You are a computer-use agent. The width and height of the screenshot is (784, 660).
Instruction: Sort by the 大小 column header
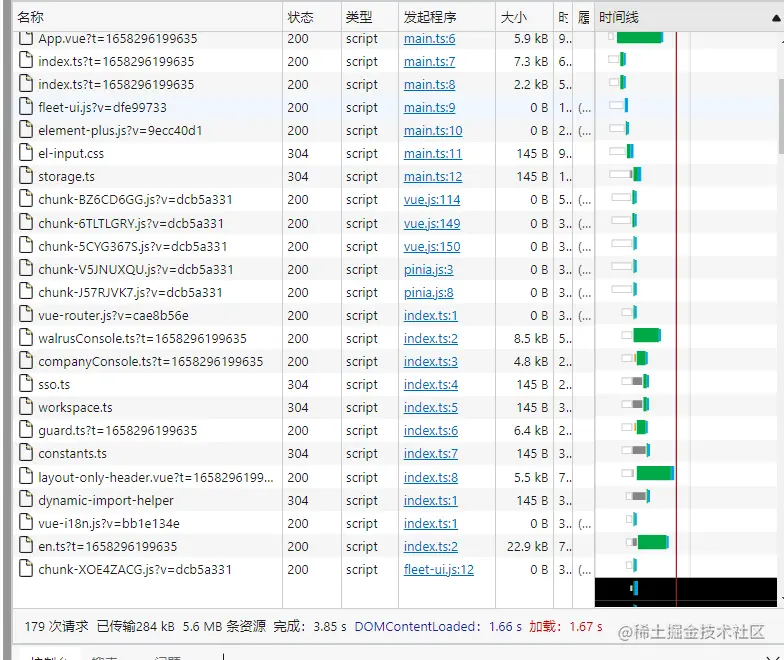524,17
